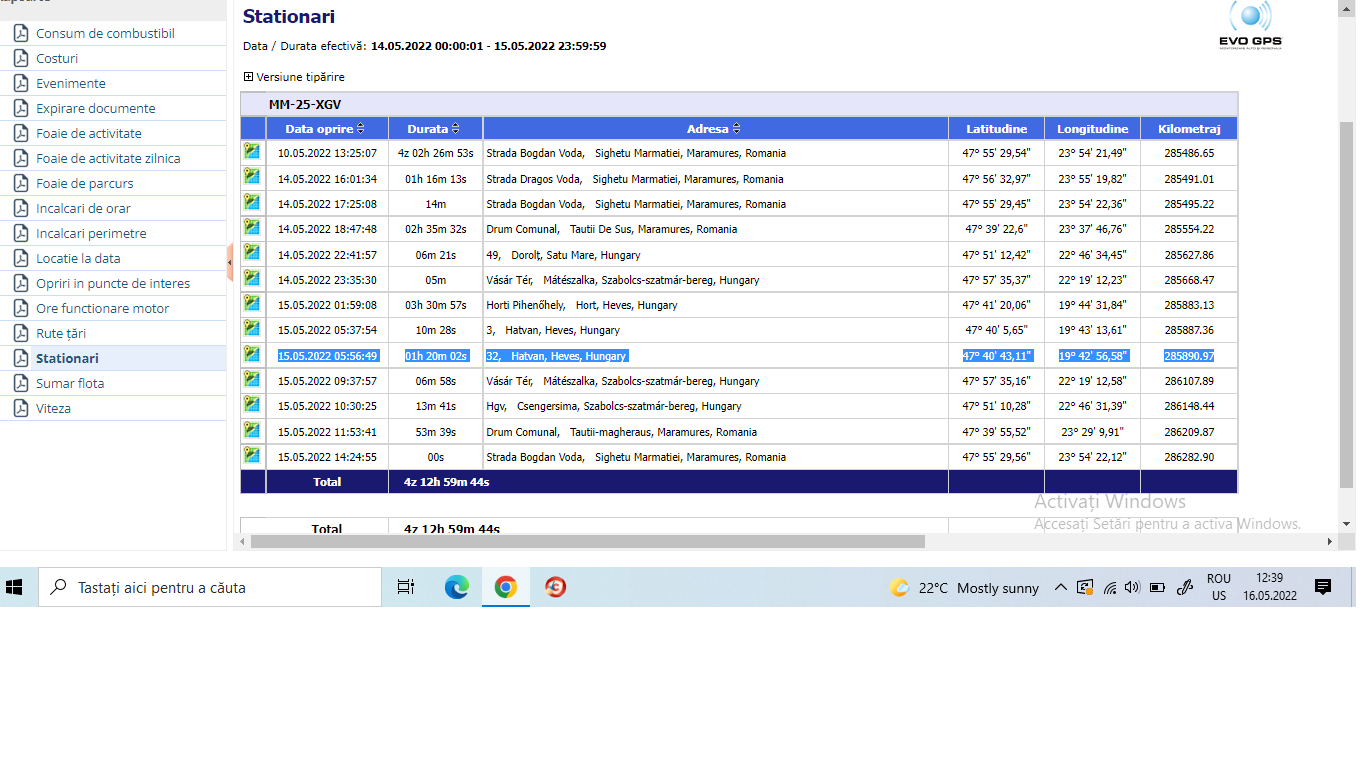
Task: Open map icon for 14.05.2022 16:01:34 stop
Action: tap(251, 177)
